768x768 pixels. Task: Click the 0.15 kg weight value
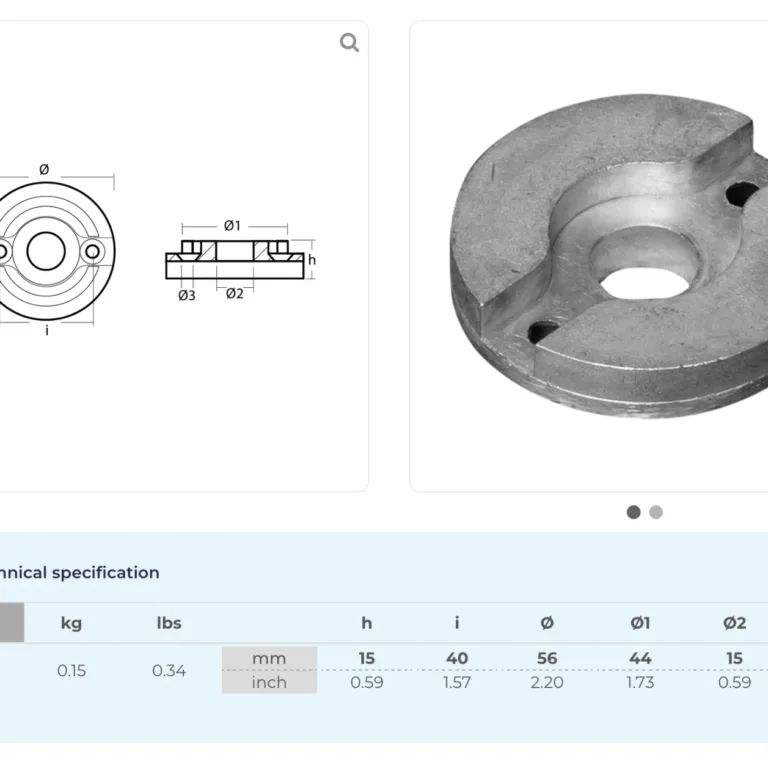click(71, 670)
